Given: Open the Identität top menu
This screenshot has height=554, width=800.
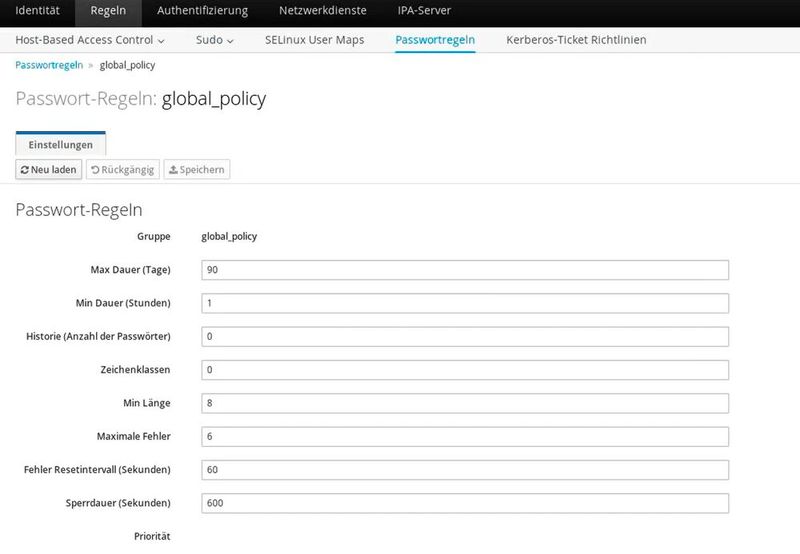Looking at the screenshot, I should tap(37, 11).
